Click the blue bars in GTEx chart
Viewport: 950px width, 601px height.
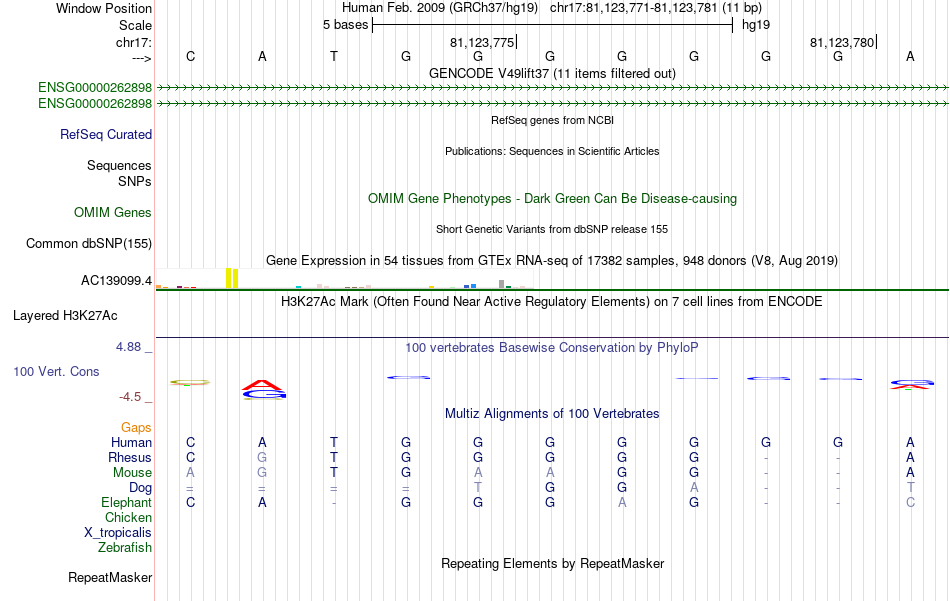470,286
